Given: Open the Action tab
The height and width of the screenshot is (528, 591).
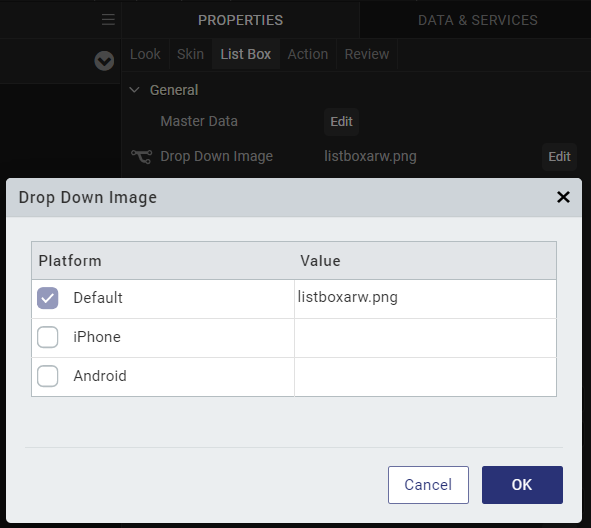Looking at the screenshot, I should click(x=308, y=54).
